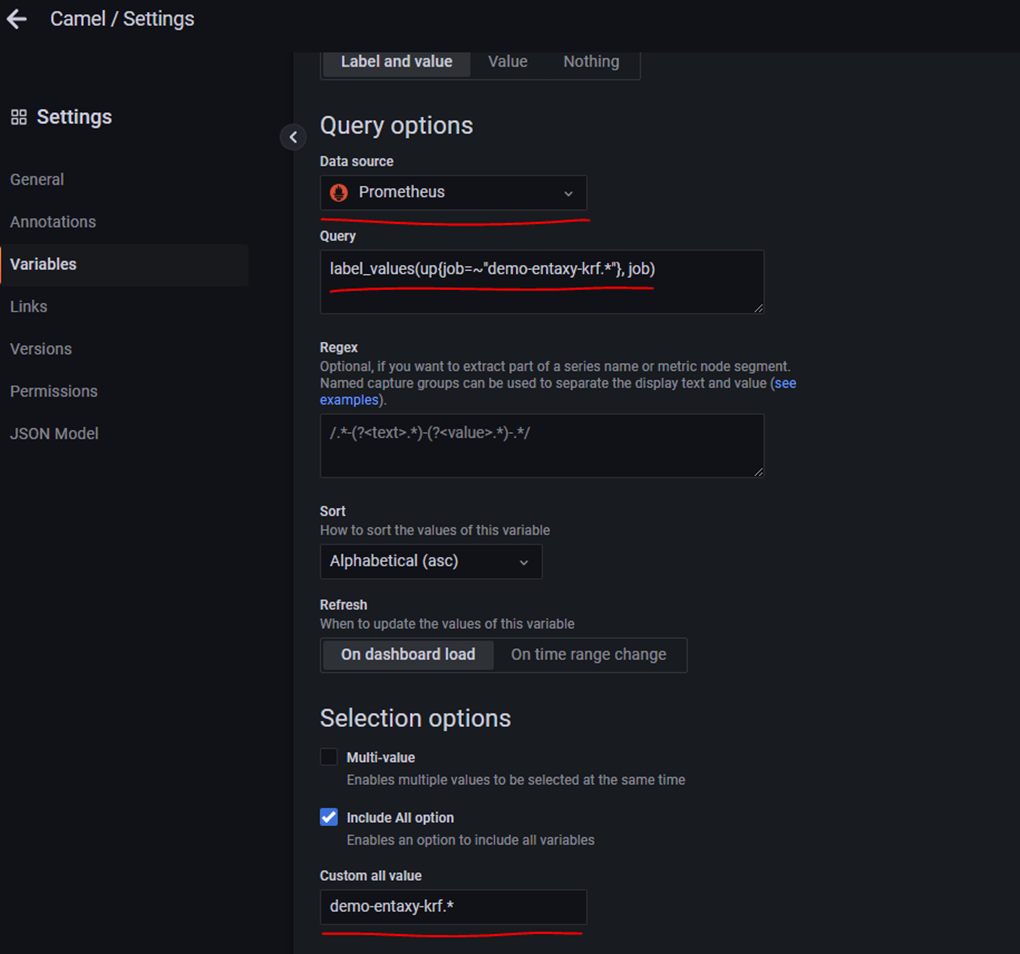Screen dimensions: 1020x954
Task: Select On time range change refresh
Action: [x=588, y=654]
